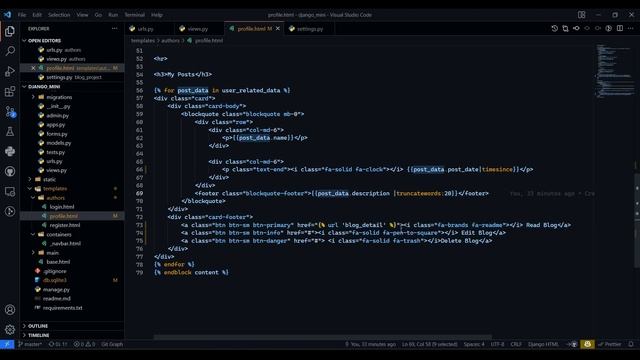
Task: Switch to the views.py tab
Action: pos(199,29)
